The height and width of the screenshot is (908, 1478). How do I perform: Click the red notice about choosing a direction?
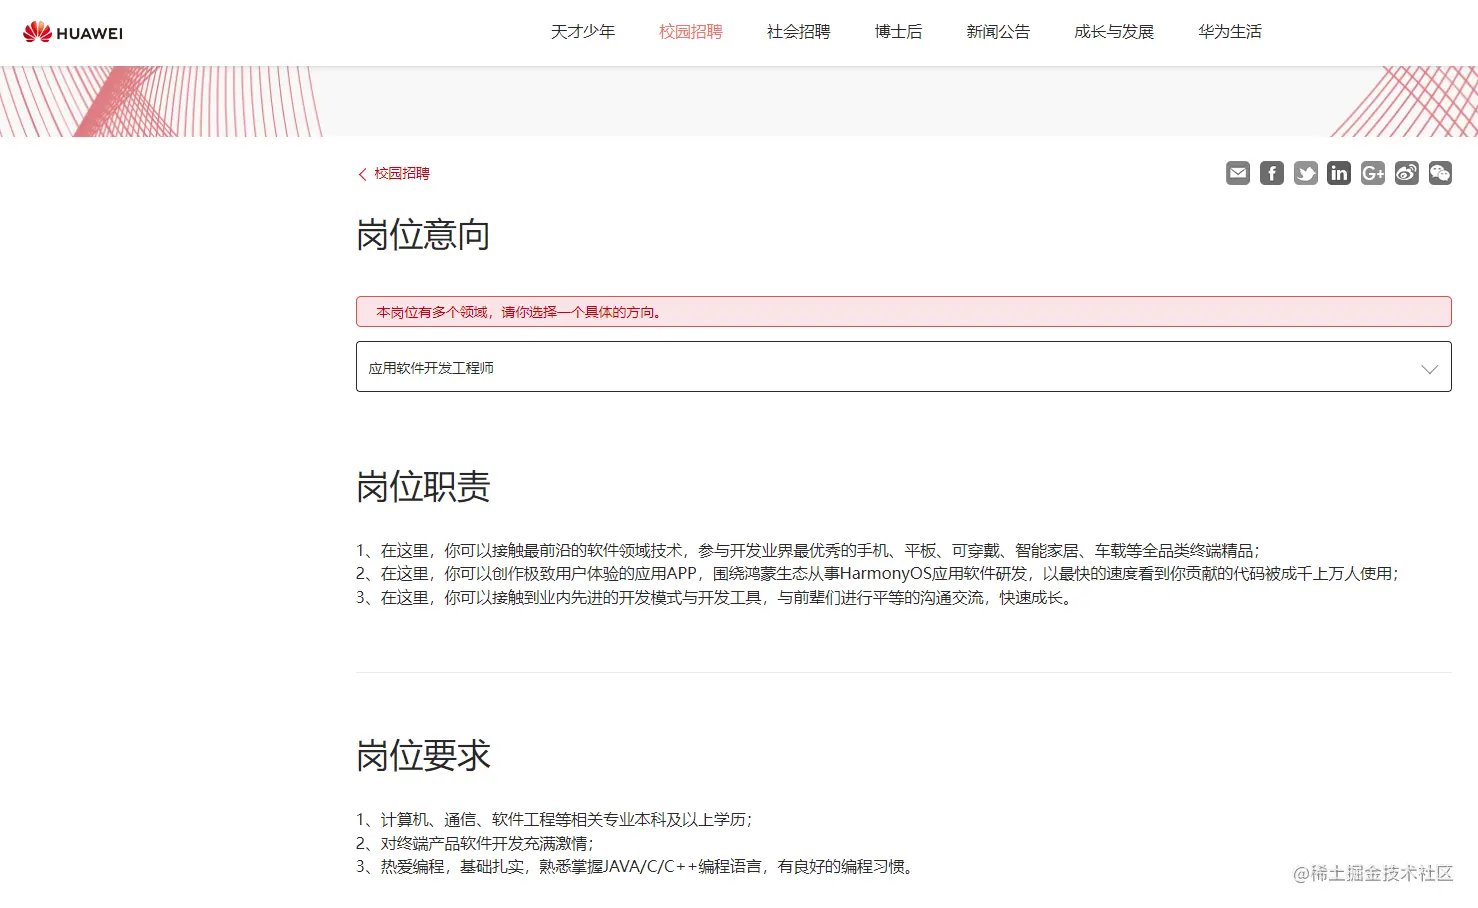[904, 311]
